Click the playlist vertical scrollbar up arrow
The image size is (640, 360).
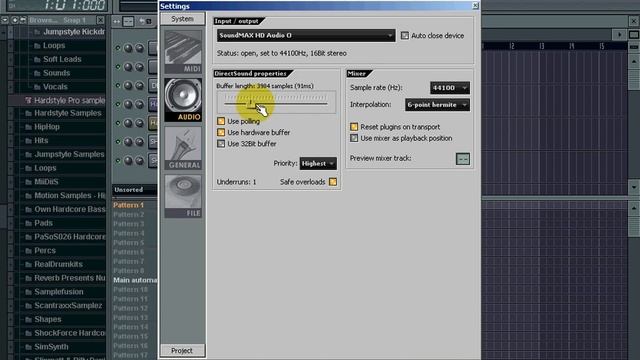pyautogui.click(x=633, y=62)
